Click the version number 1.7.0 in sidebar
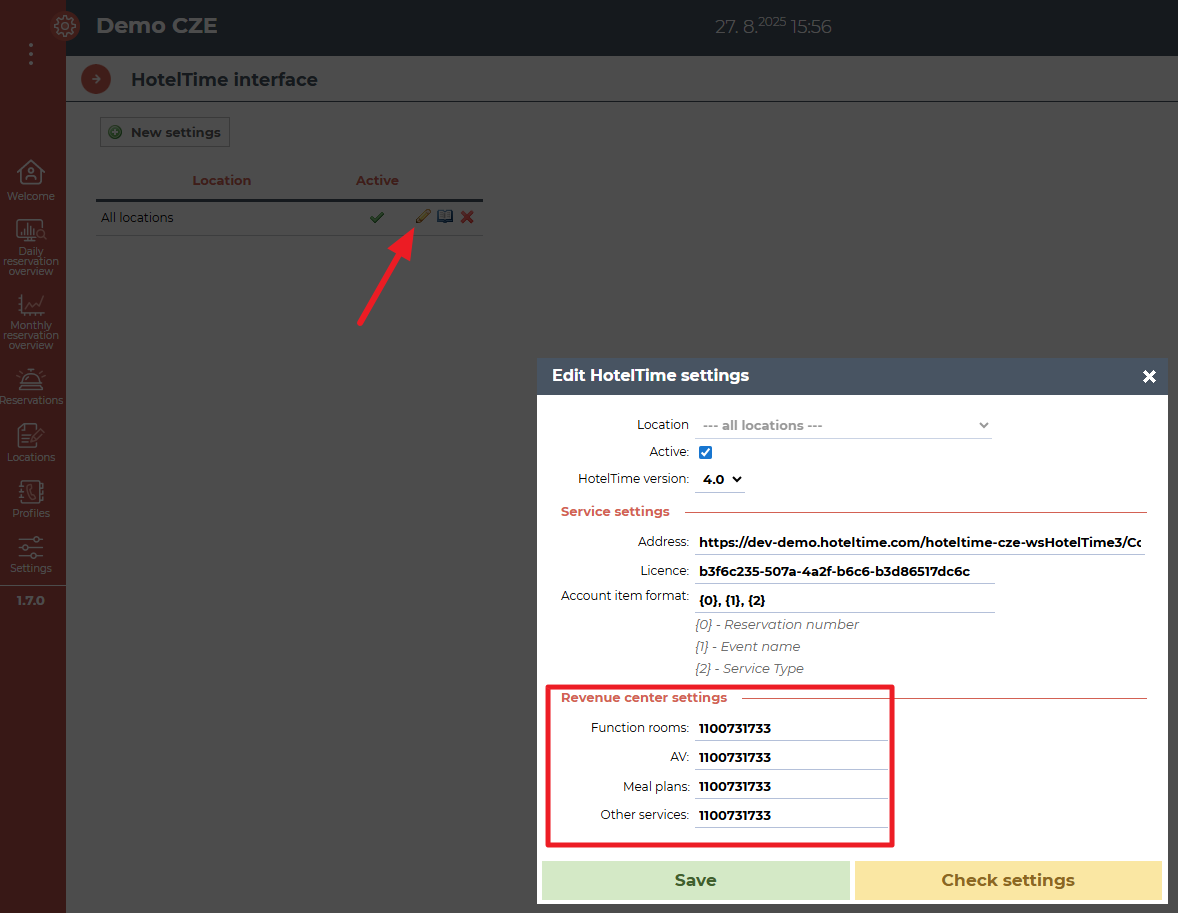The image size is (1178, 913). (31, 600)
